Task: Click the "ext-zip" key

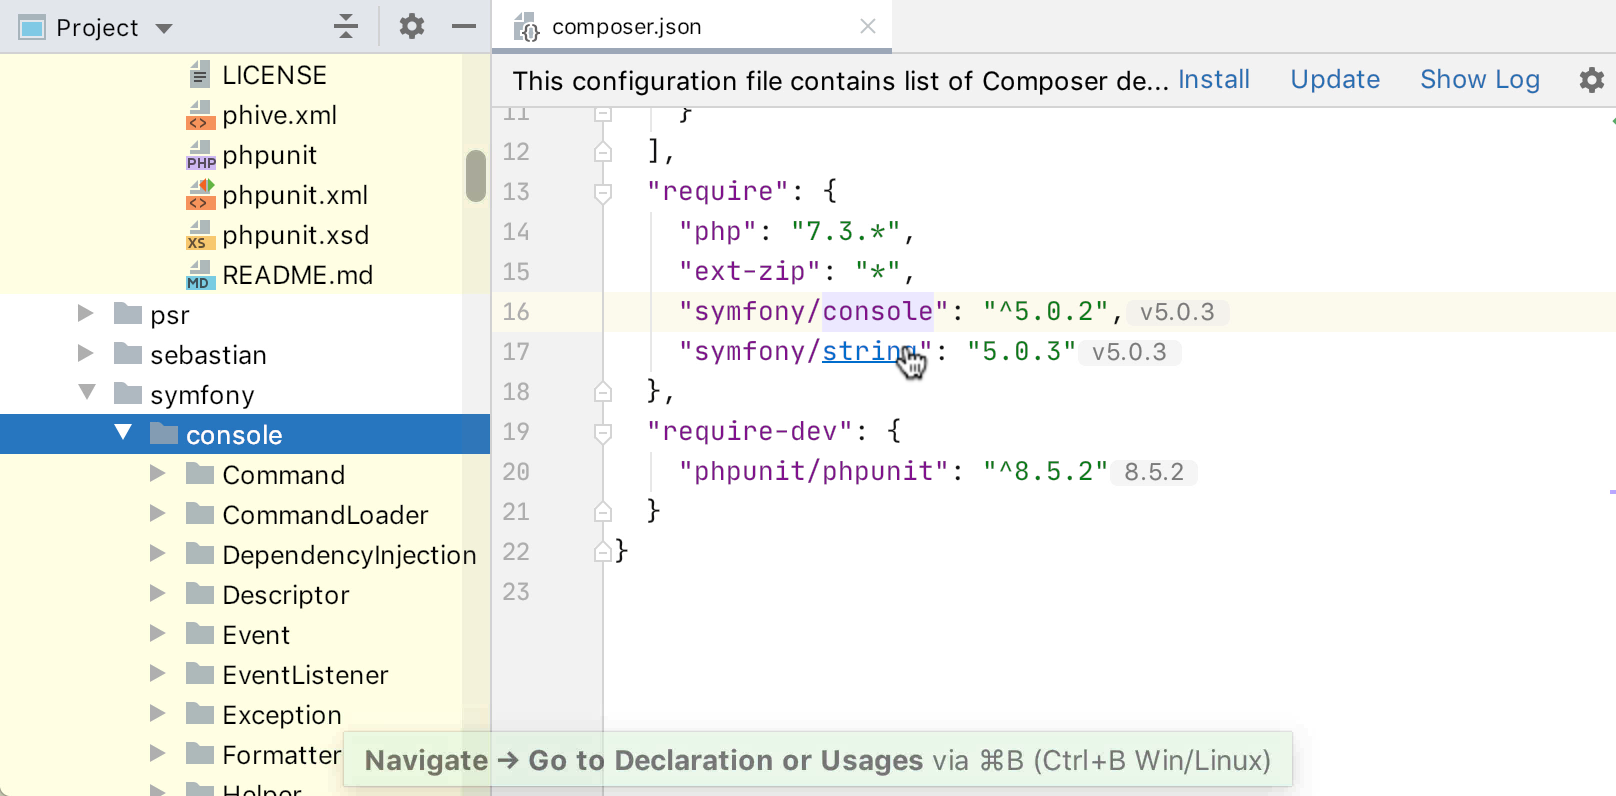Action: point(749,271)
